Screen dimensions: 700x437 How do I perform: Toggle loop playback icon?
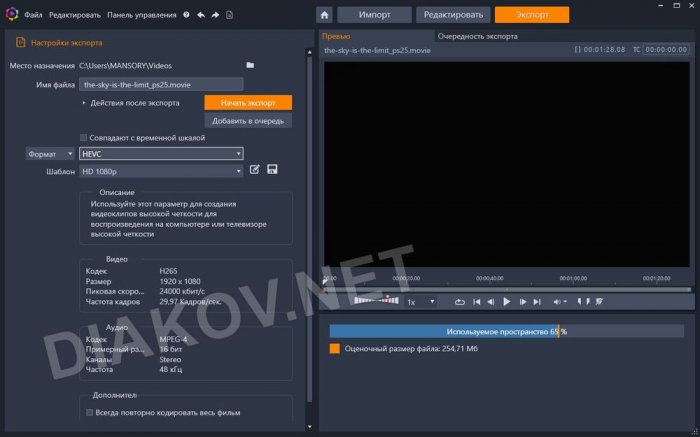459,302
